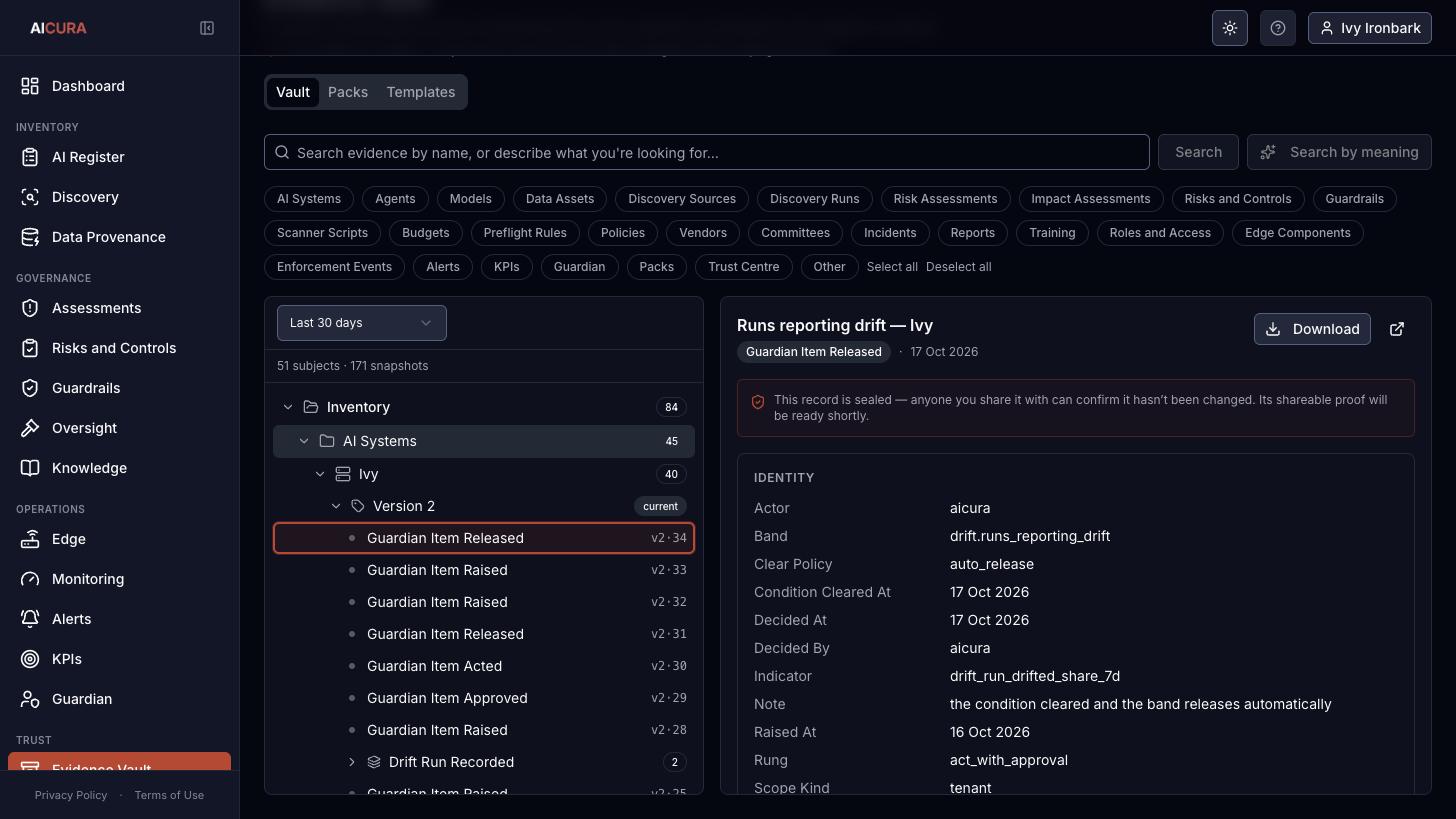Open the Privacy Policy link
This screenshot has width=1456, height=819.
[71, 795]
